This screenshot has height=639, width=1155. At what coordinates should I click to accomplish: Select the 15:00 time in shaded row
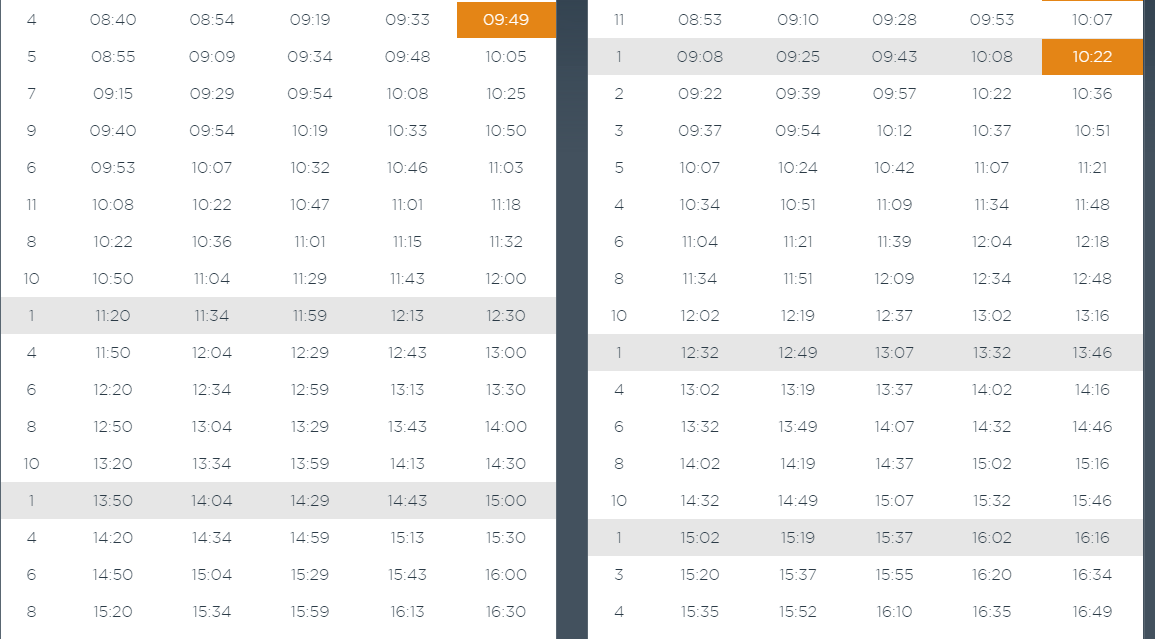[x=506, y=500]
